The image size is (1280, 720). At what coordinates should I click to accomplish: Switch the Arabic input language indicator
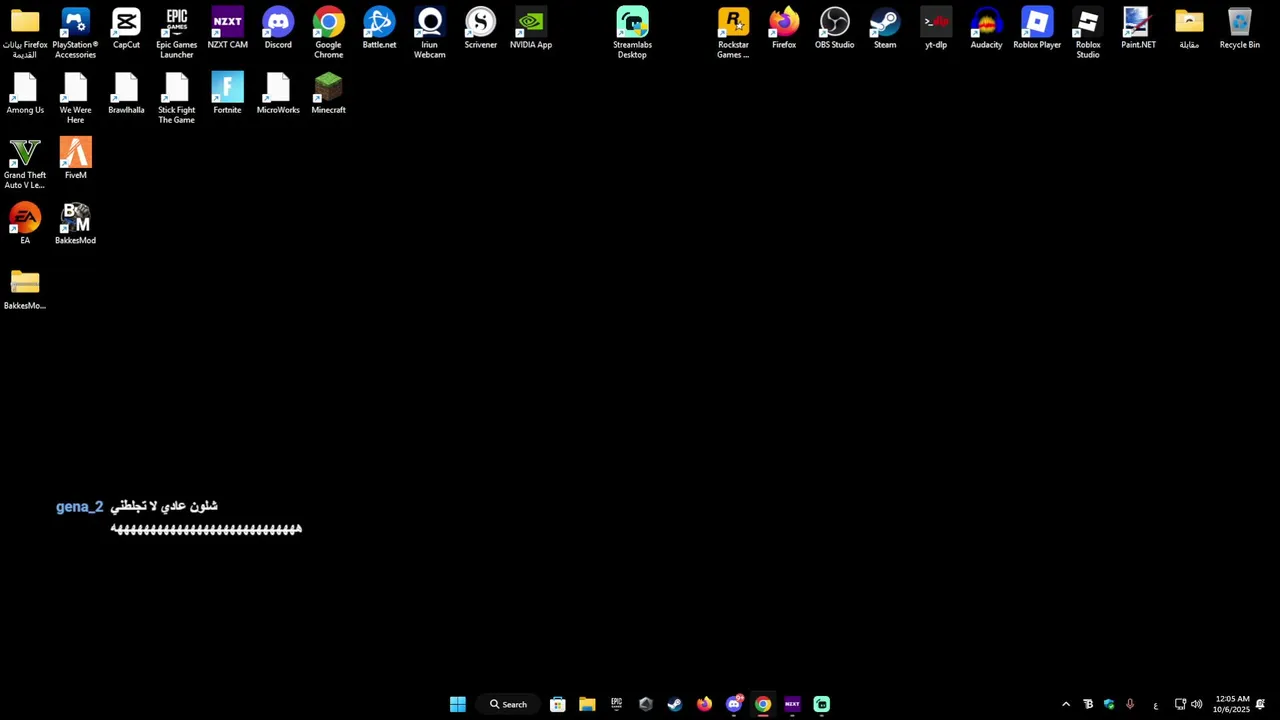(x=1155, y=705)
